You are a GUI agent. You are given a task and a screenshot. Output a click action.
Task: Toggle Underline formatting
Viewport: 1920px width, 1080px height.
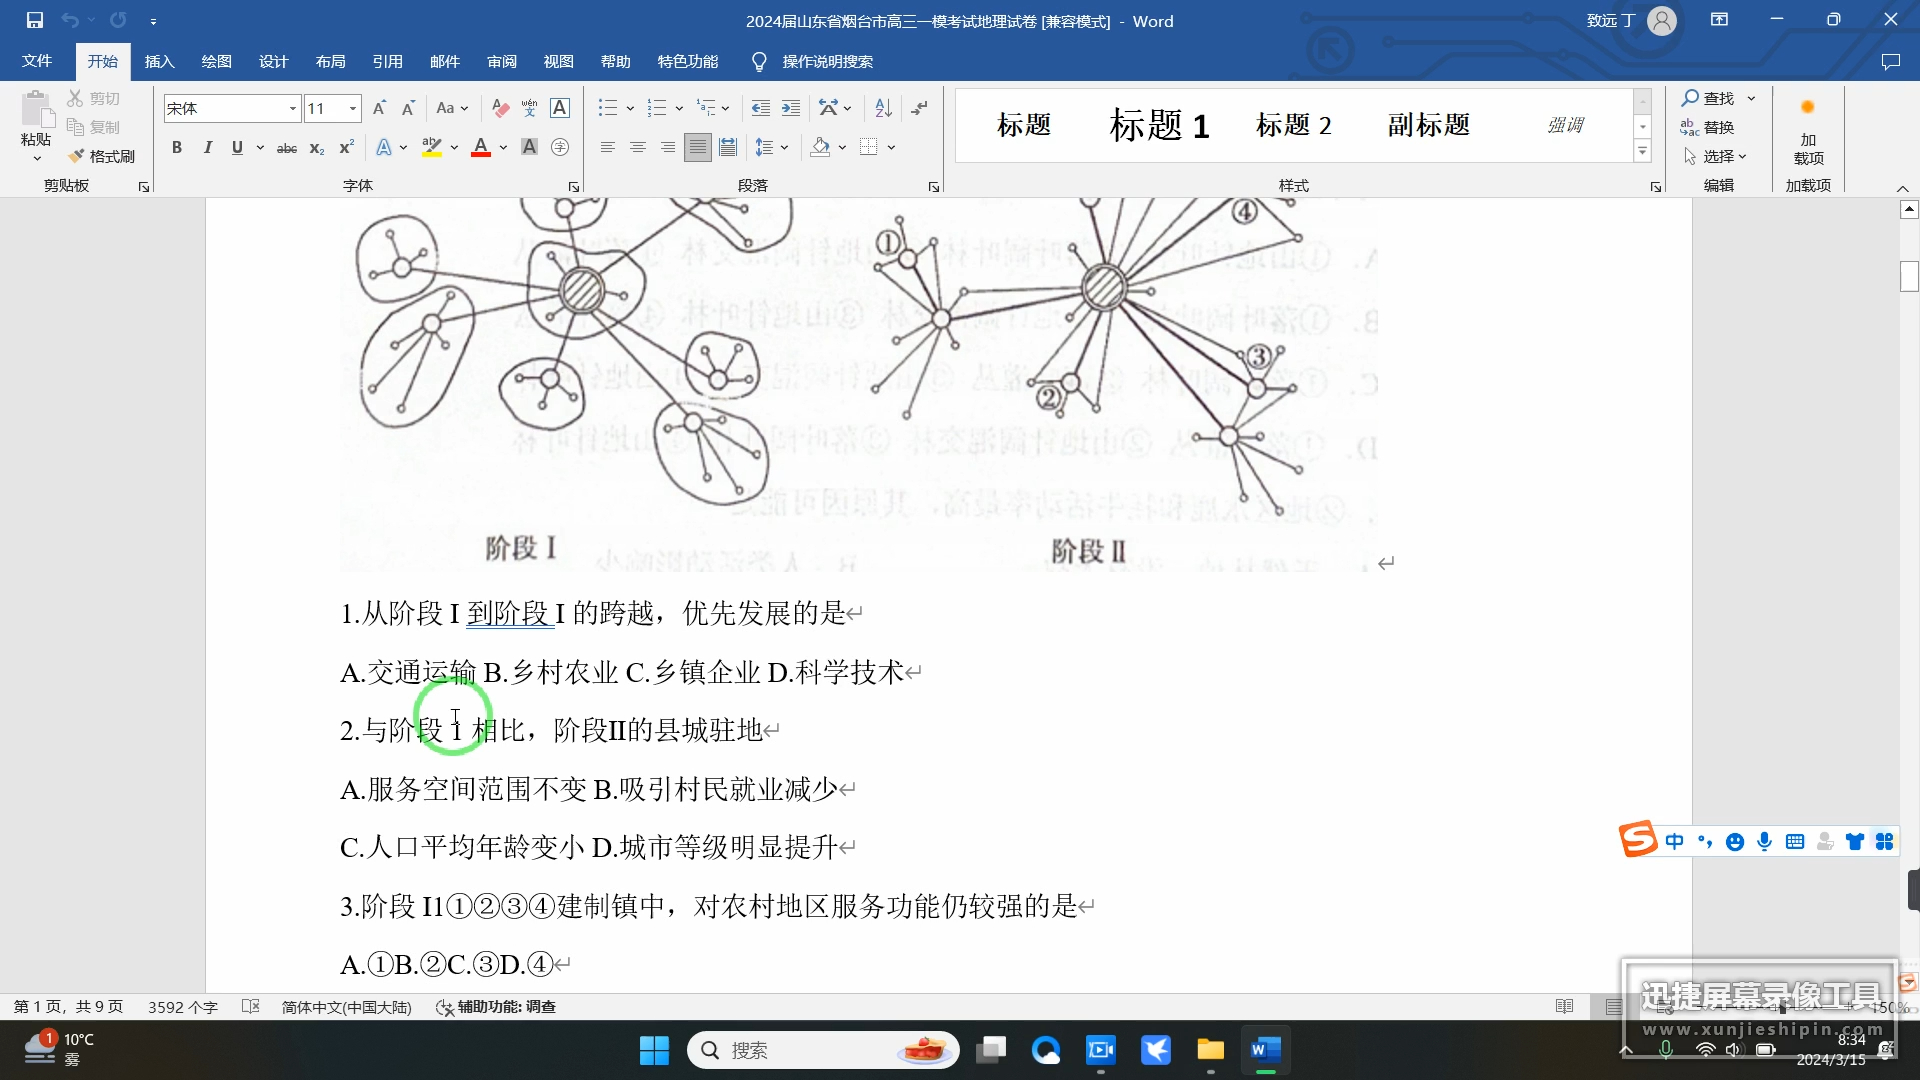coord(237,148)
